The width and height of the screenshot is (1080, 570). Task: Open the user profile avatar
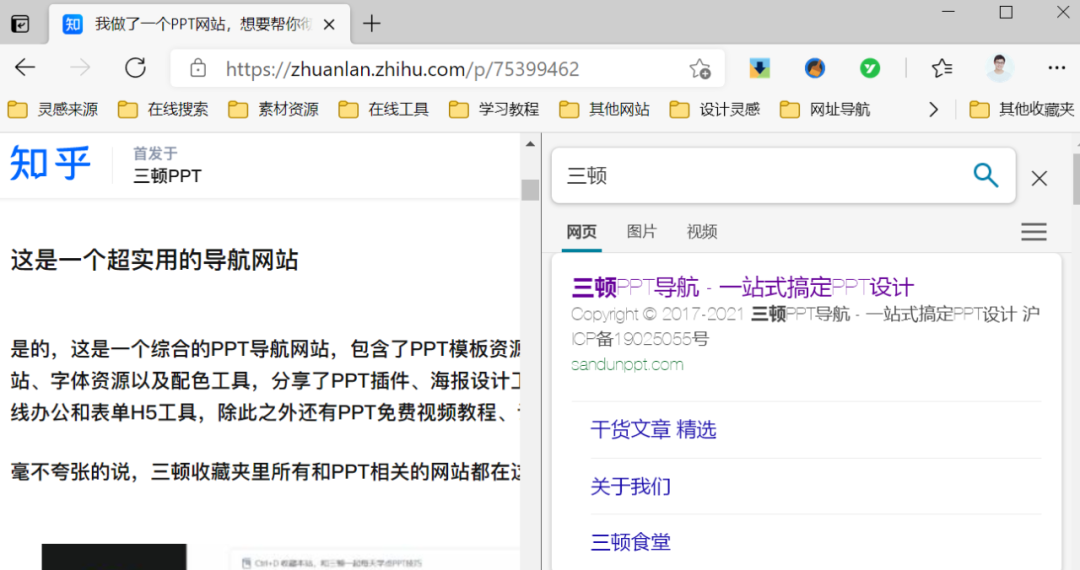tap(999, 67)
